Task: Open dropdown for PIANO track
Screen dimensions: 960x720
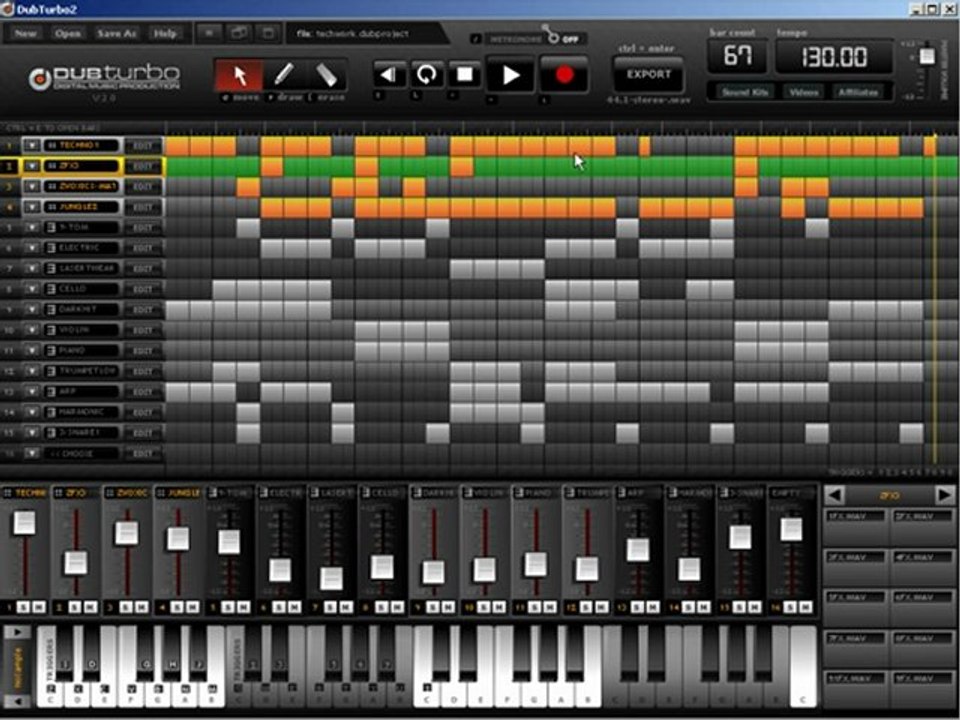Action: [31, 351]
